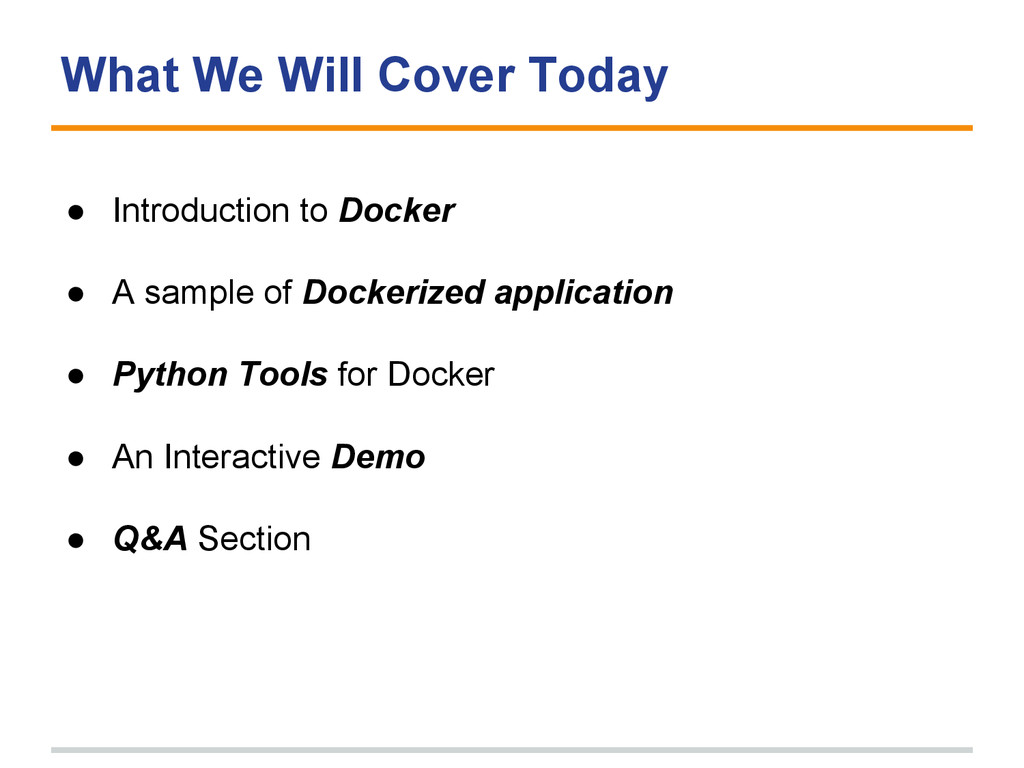Click the bold word 'Demo'
The width and height of the screenshot is (1024, 768).
[378, 456]
